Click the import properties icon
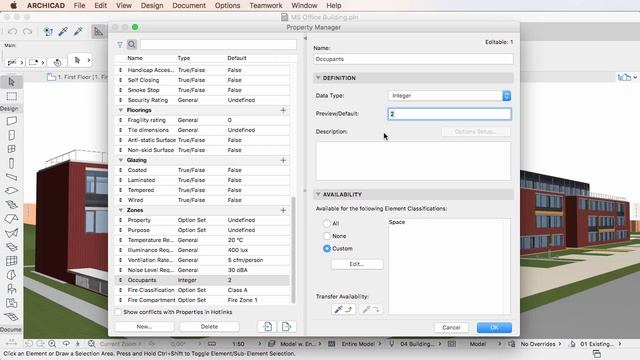 click(267, 327)
